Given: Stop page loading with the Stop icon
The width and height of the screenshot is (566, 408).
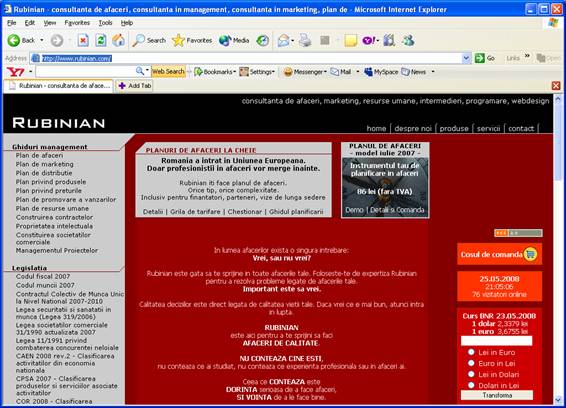Looking at the screenshot, I should 83,40.
